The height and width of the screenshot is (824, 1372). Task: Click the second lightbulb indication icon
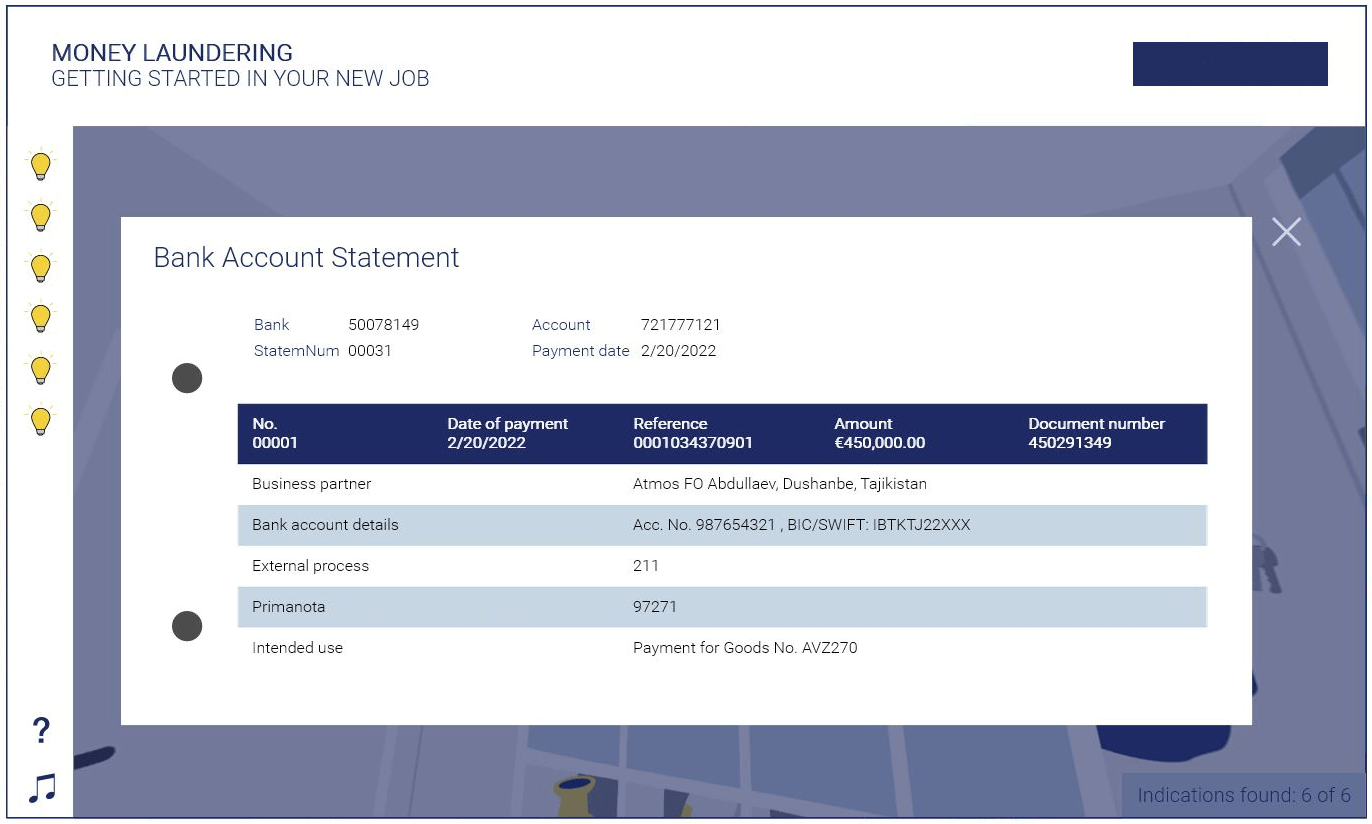click(40, 216)
